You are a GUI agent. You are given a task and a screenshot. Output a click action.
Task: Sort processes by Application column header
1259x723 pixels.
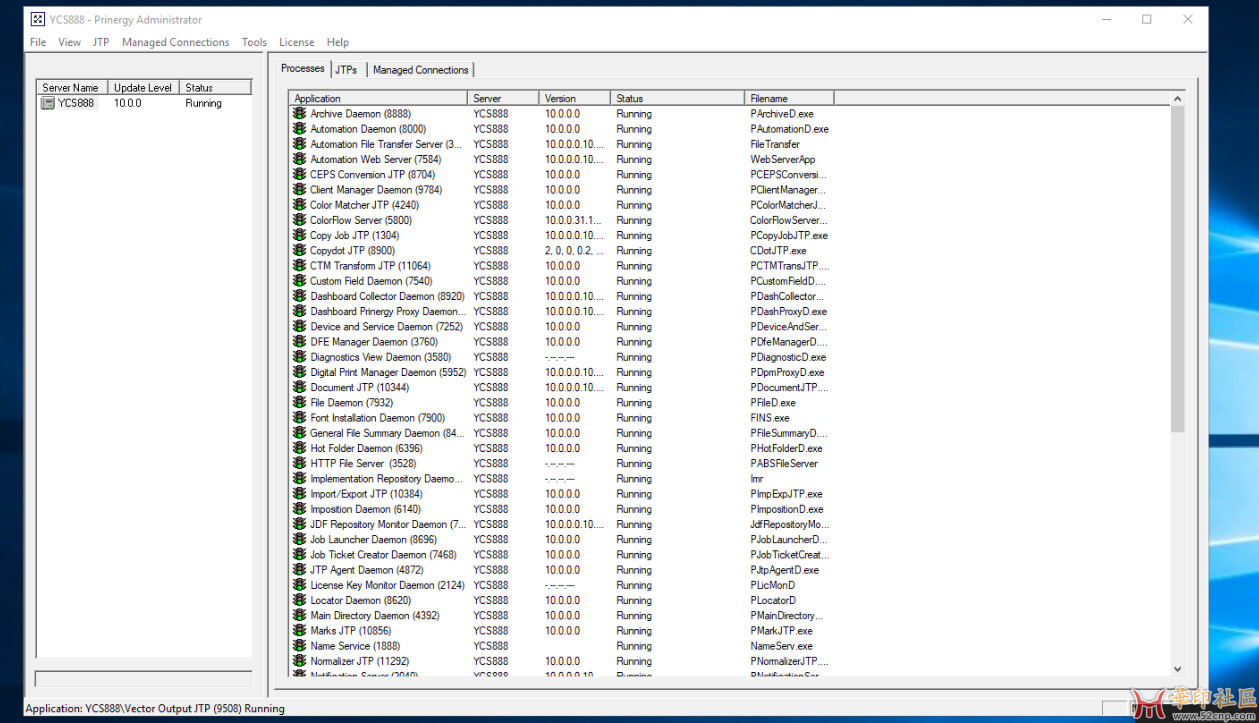377,98
